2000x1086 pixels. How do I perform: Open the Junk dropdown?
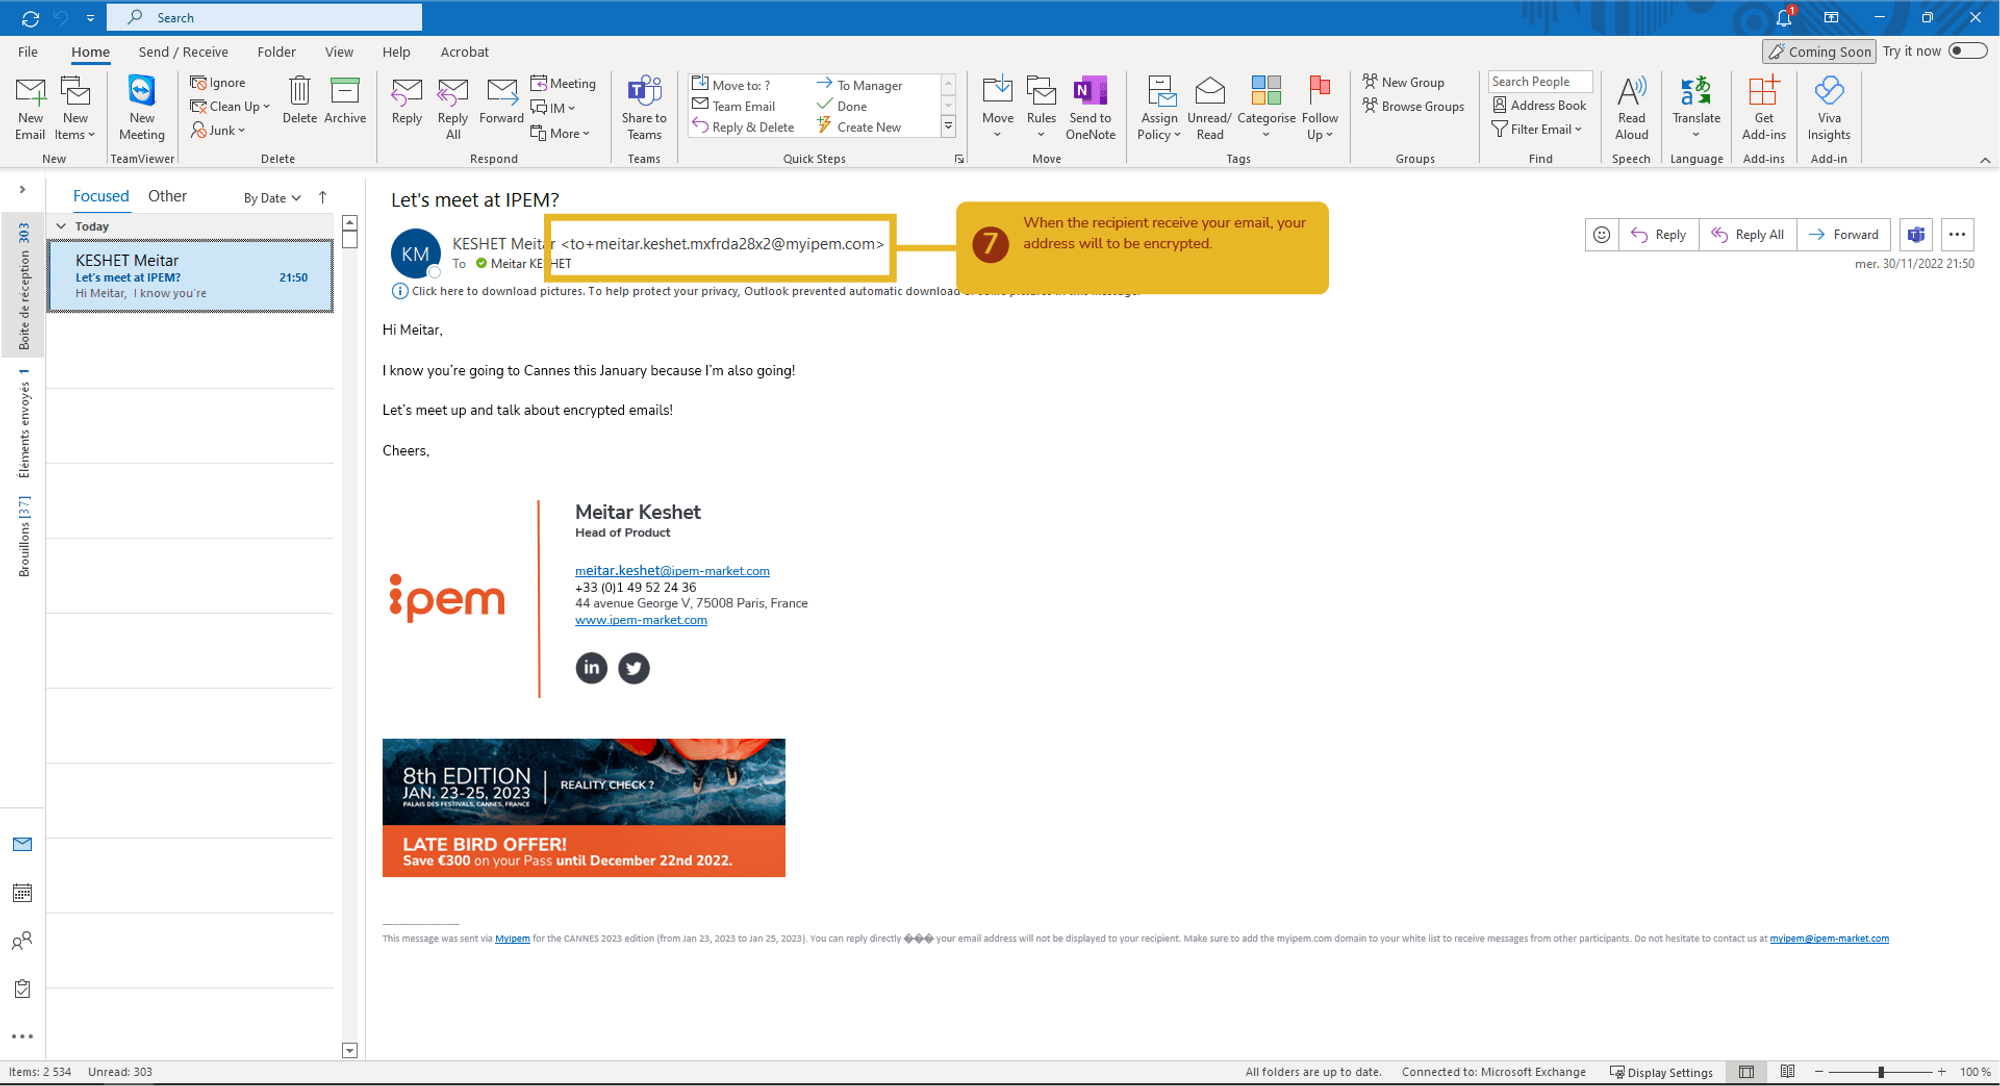click(218, 131)
